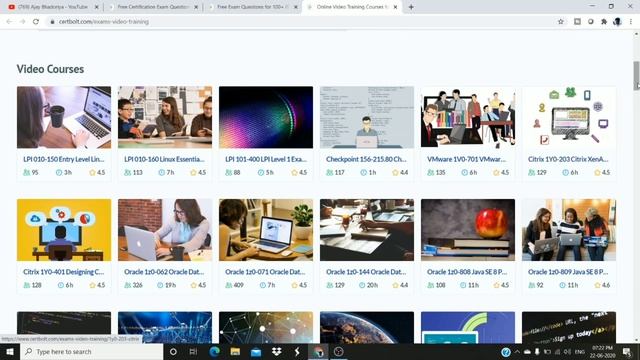Reload the page with refresh icon
640x360 pixels.
pos(36,22)
